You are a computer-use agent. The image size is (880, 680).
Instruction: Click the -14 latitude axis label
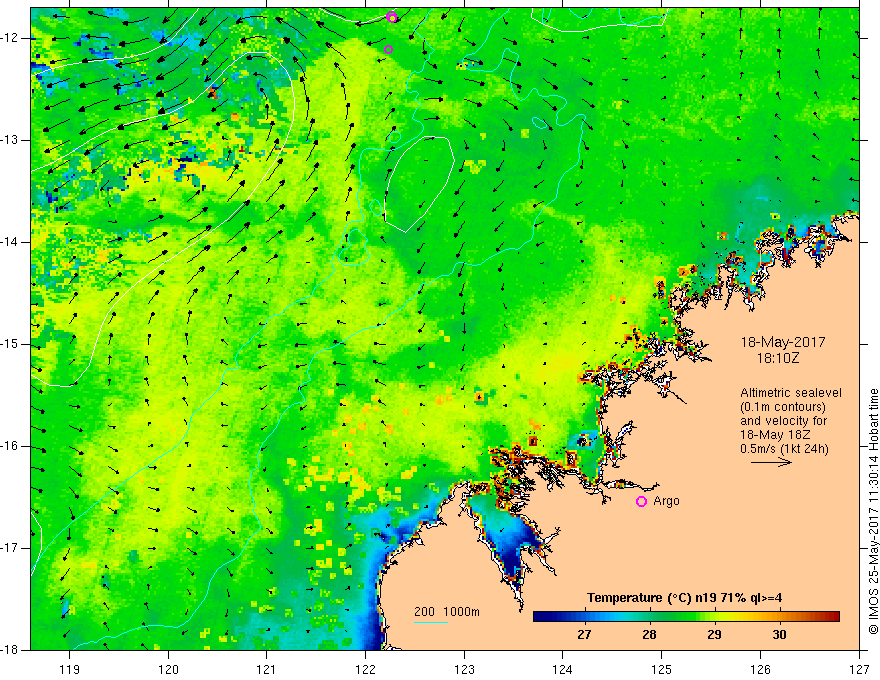tap(11, 242)
